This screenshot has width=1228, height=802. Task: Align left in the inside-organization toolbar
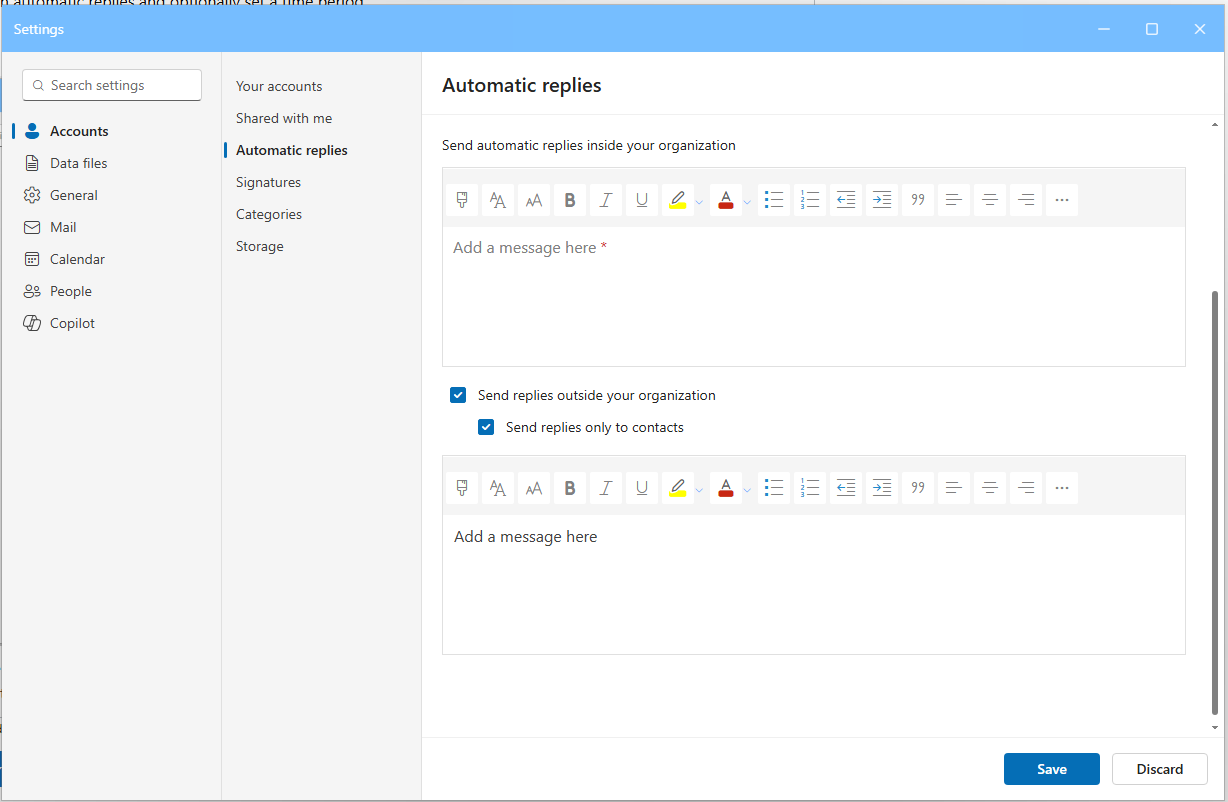tap(954, 200)
